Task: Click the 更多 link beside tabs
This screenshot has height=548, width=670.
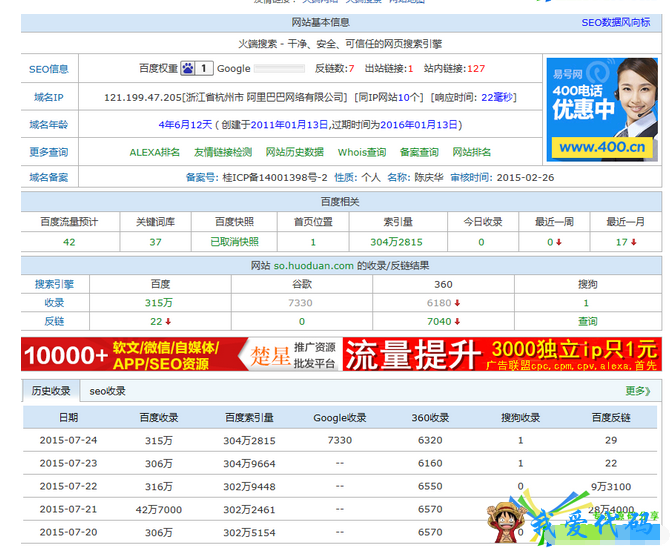Action: [638, 391]
